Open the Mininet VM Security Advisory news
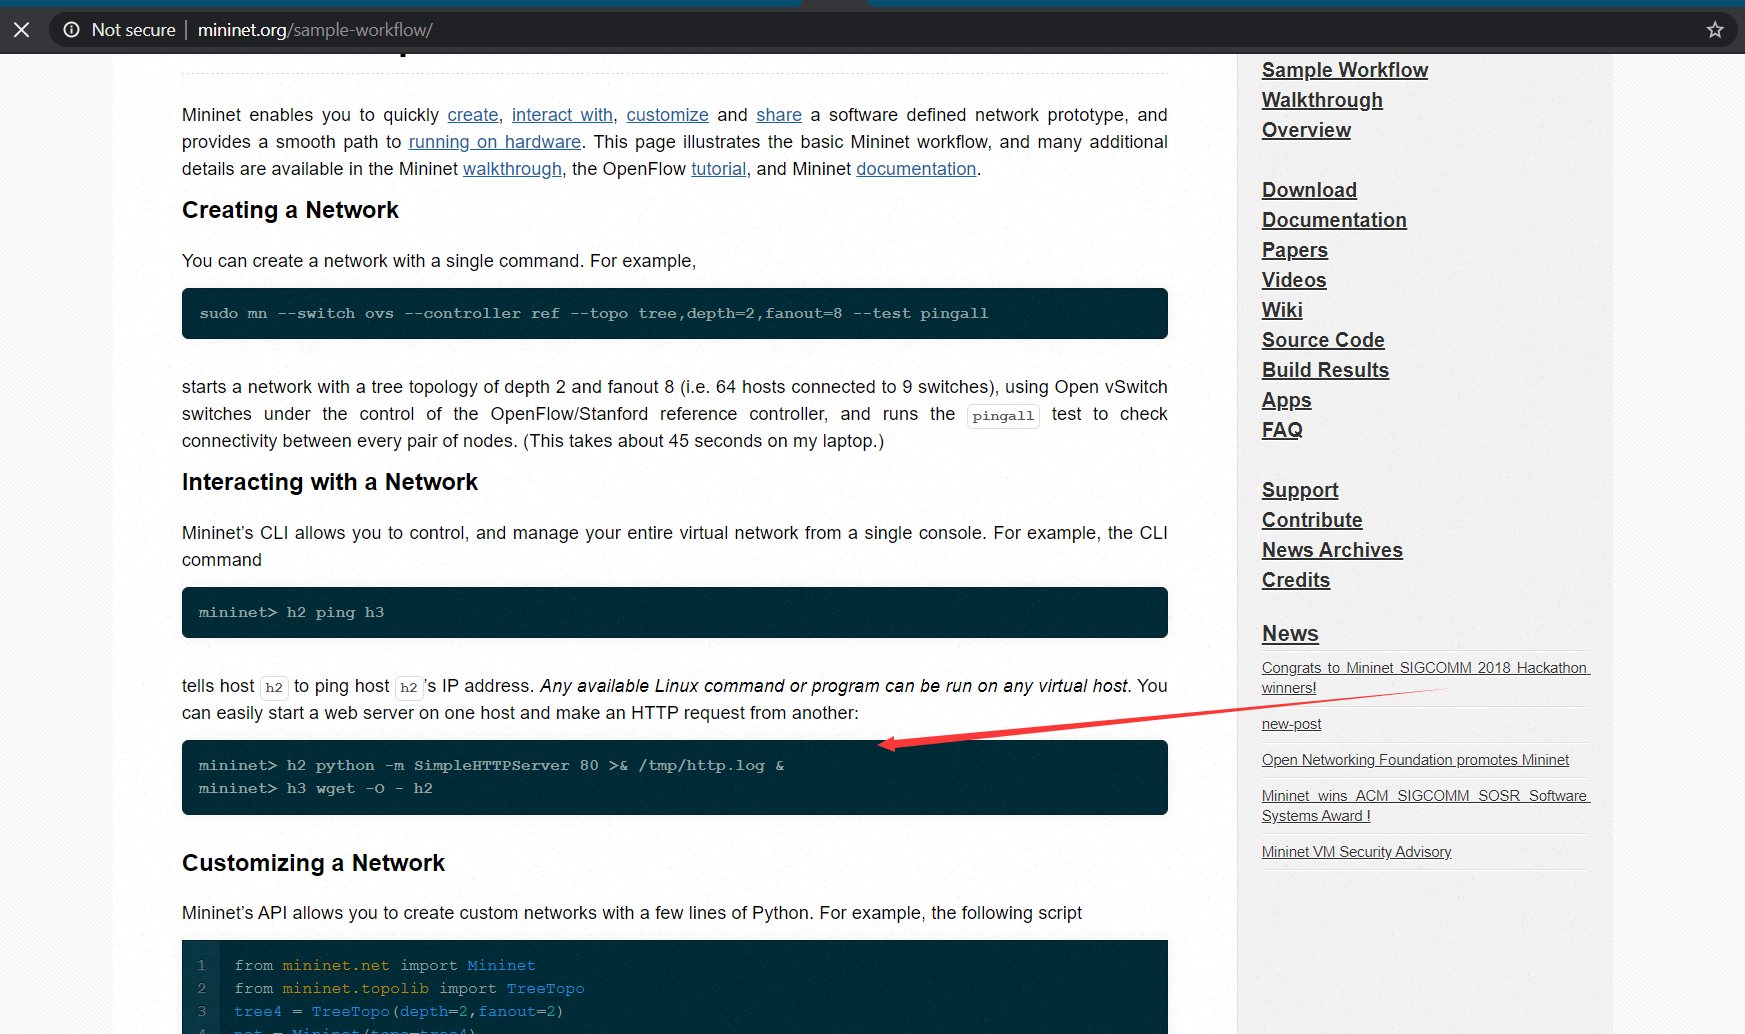Image resolution: width=1745 pixels, height=1034 pixels. pos(1356,852)
